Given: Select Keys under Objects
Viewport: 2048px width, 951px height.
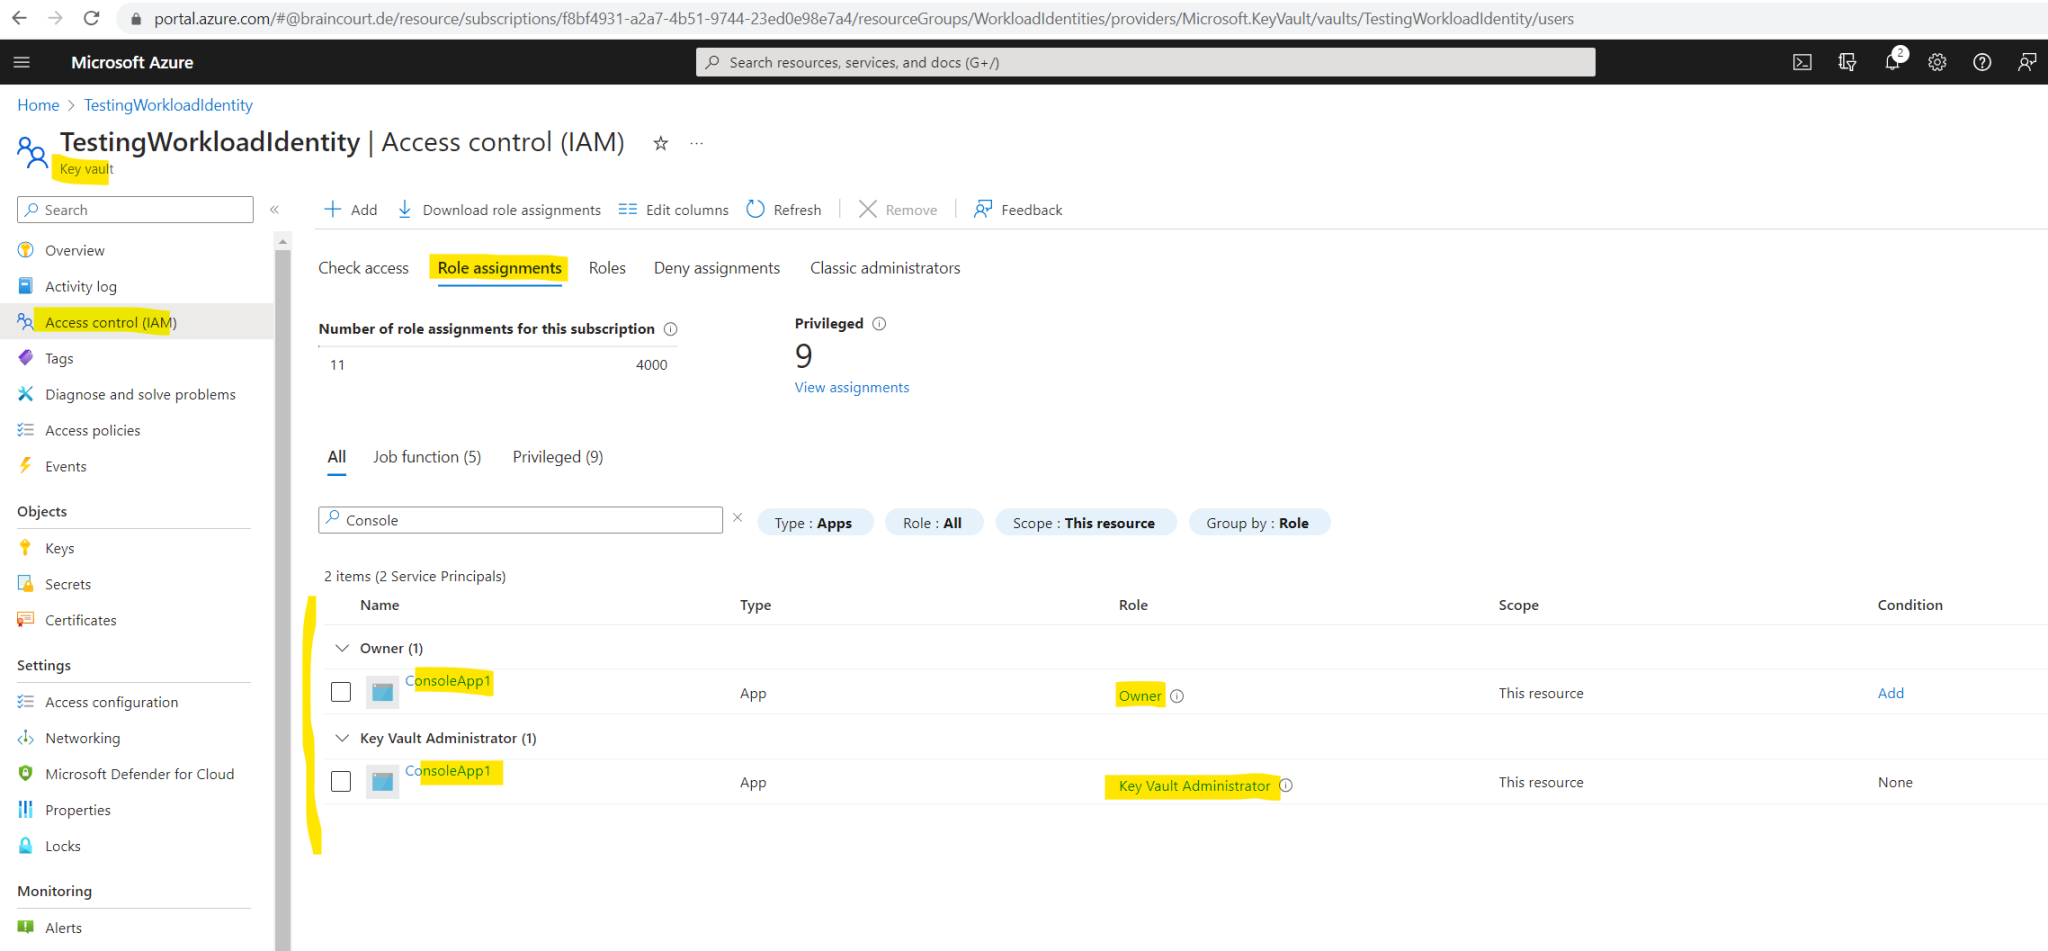Looking at the screenshot, I should point(59,547).
